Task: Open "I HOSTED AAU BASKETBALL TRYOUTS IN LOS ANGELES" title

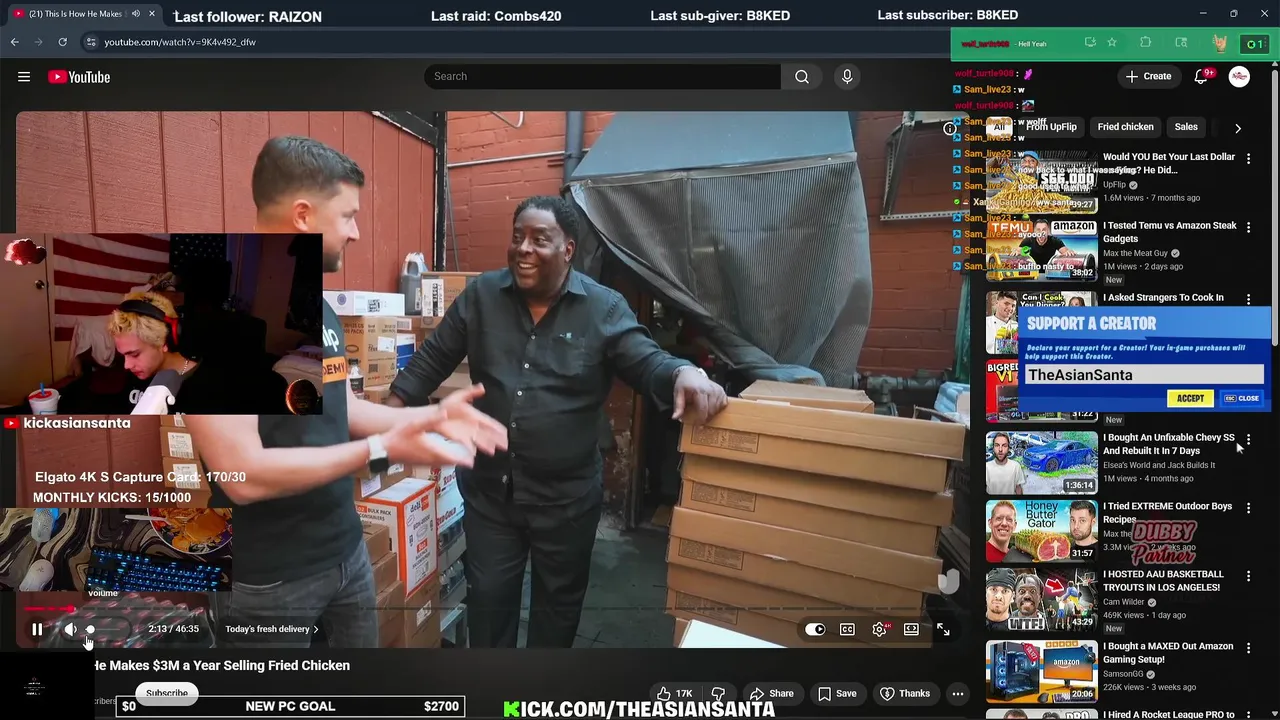Action: click(1163, 581)
